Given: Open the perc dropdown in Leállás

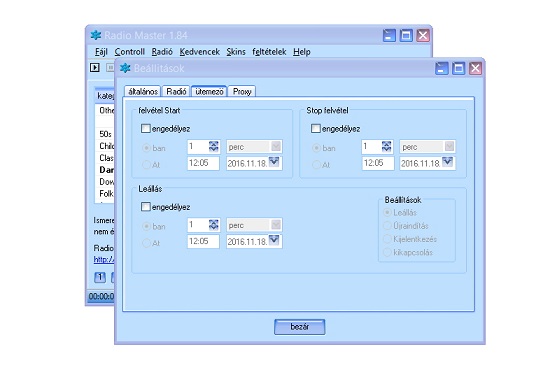Looking at the screenshot, I should point(276,224).
